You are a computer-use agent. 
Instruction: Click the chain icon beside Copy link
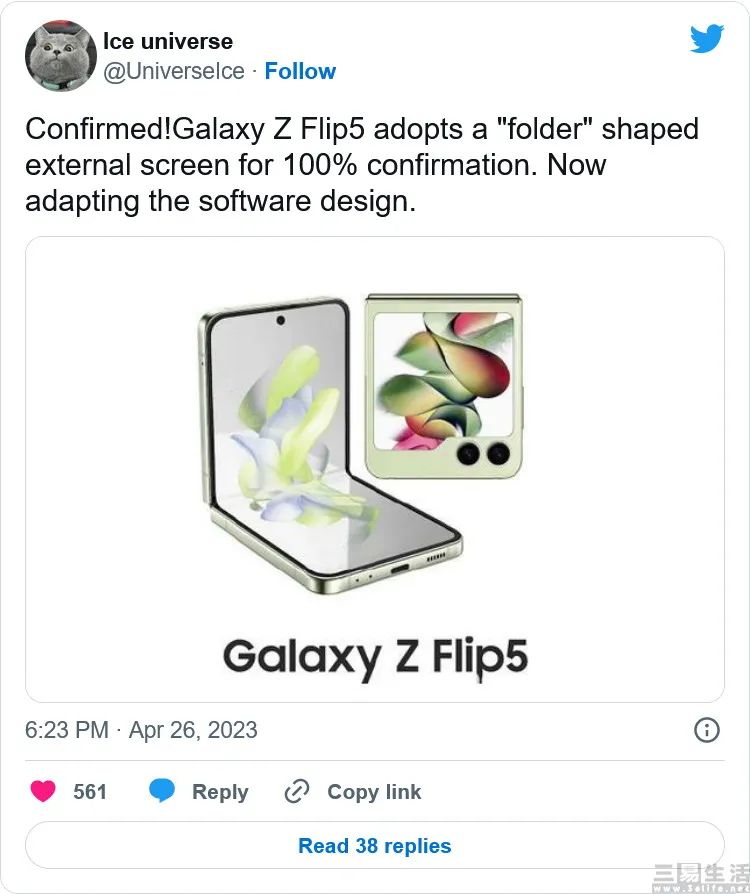(297, 792)
